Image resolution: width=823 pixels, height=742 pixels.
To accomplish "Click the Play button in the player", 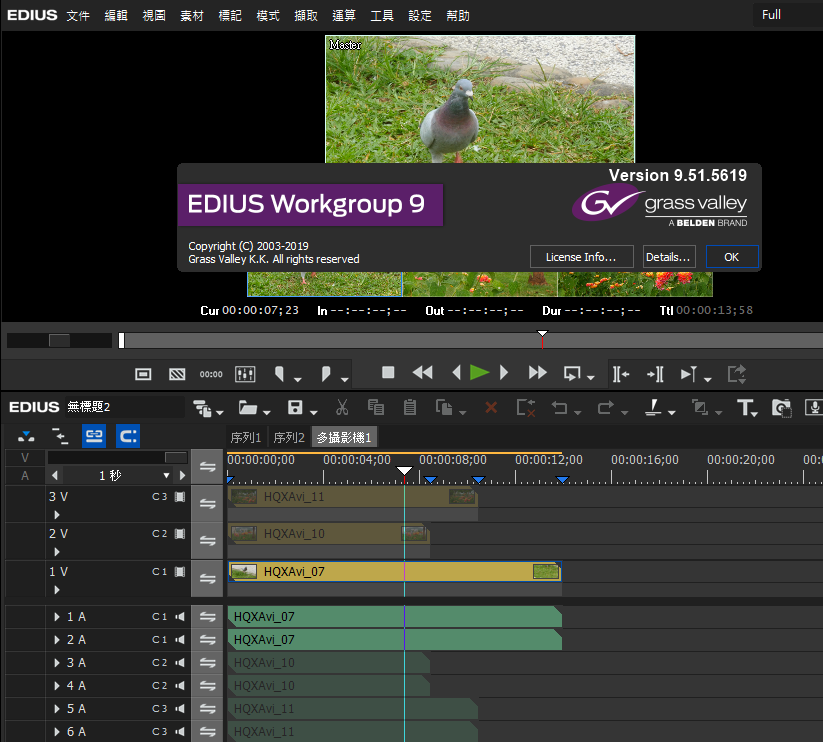I will [479, 373].
